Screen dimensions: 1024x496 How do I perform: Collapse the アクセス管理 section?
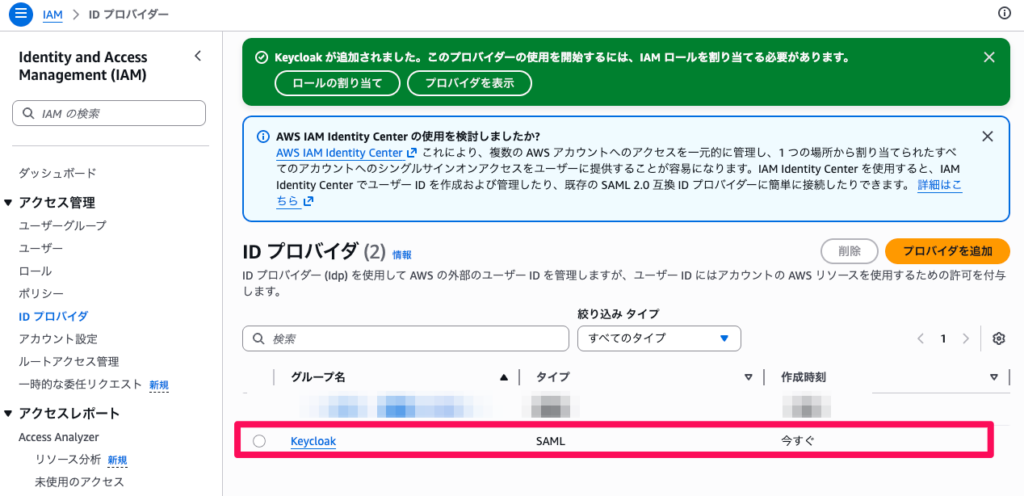click(x=9, y=203)
